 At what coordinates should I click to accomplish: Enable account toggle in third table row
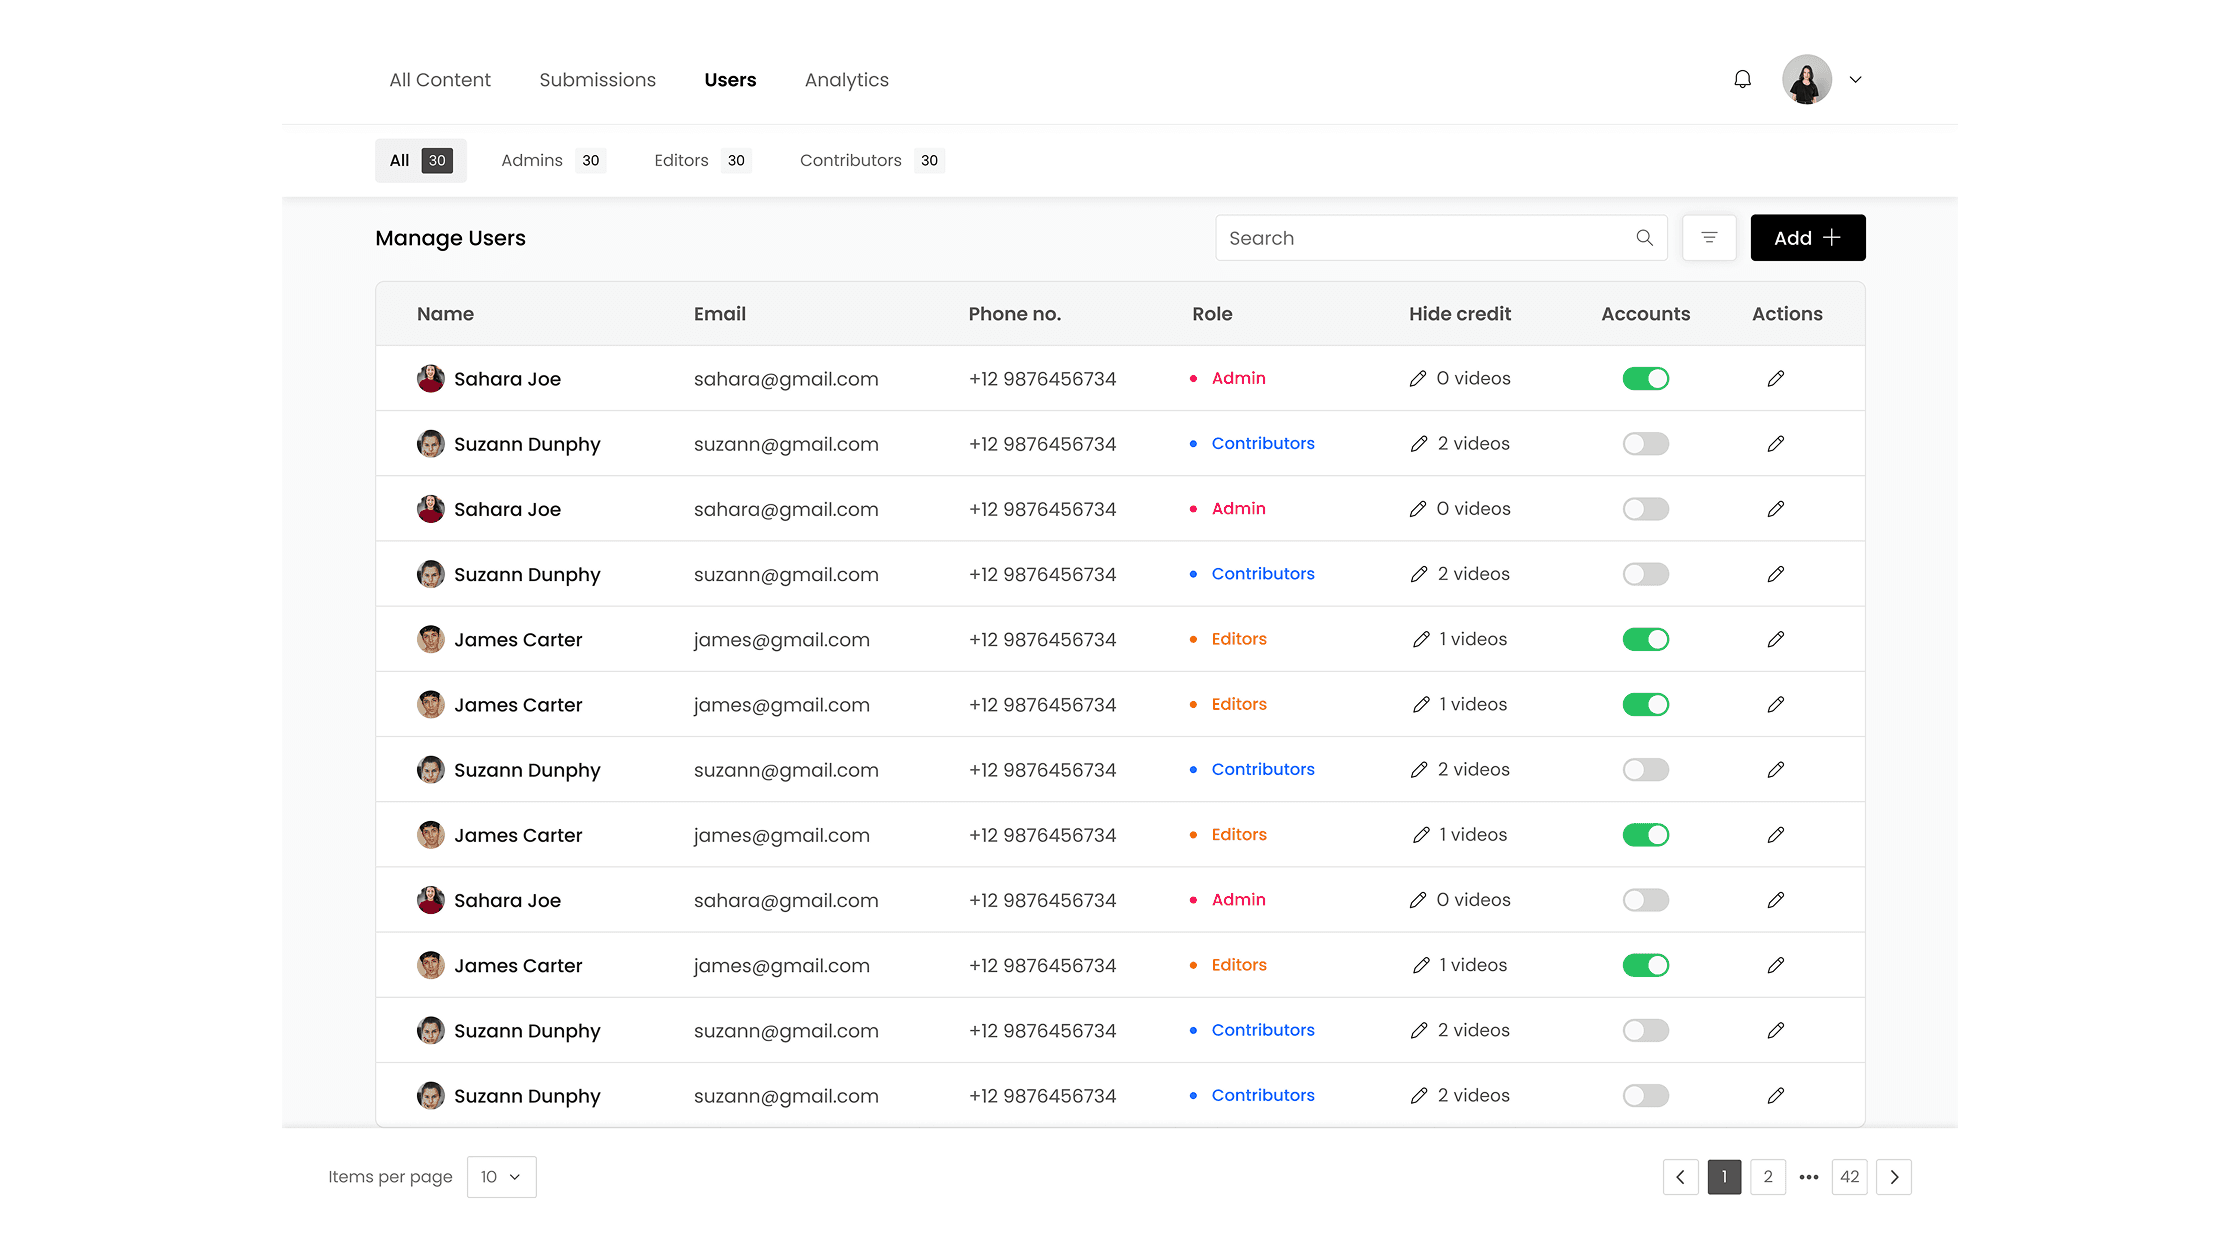click(1645, 509)
